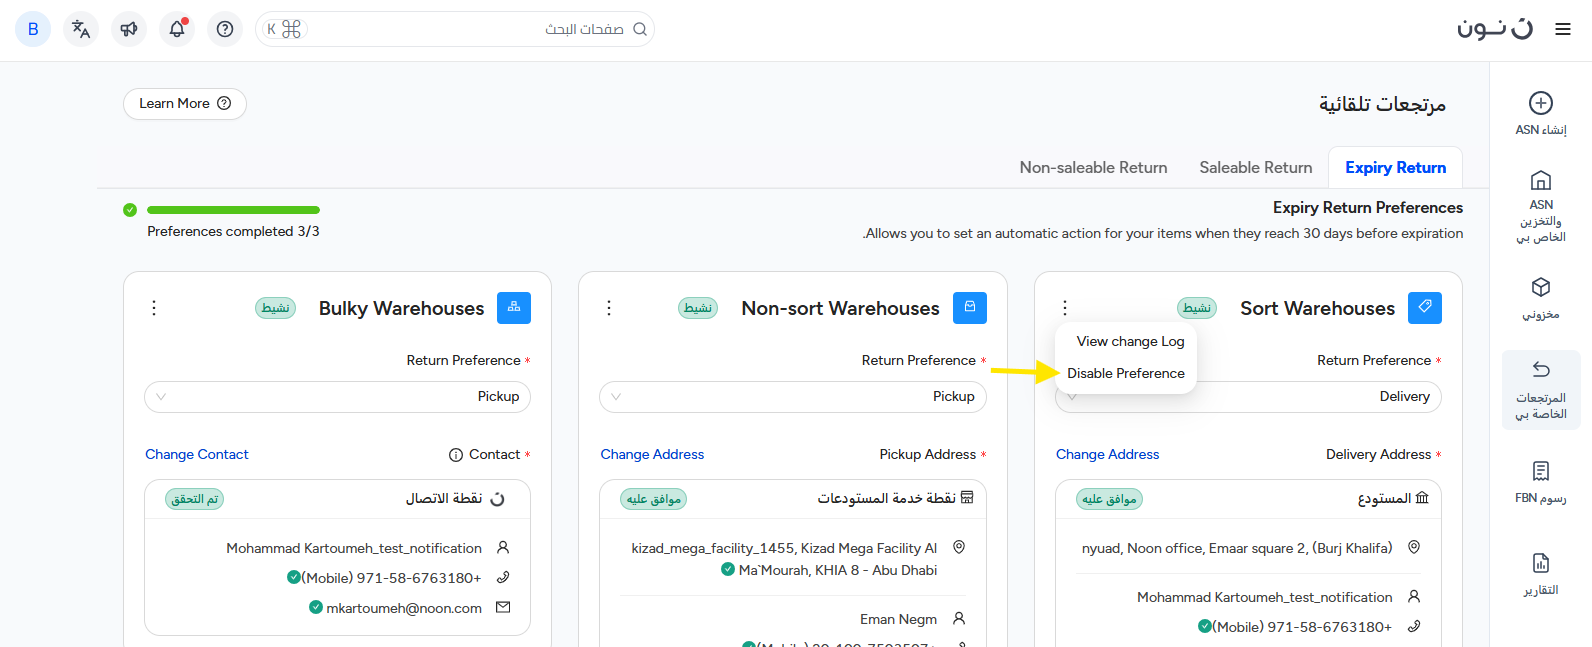Select Disable Preference from the menu
The image size is (1592, 647).
[x=1125, y=373]
